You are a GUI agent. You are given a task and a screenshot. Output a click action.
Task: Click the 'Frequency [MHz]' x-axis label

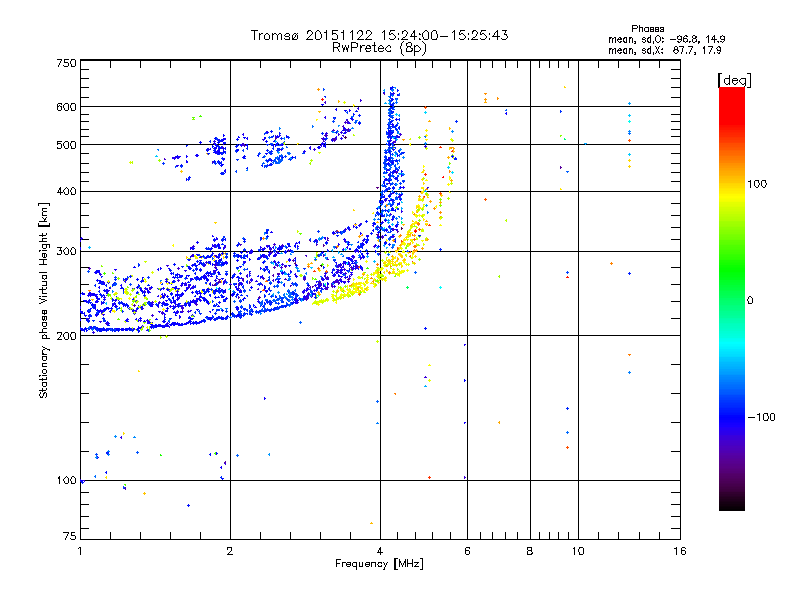tap(379, 564)
